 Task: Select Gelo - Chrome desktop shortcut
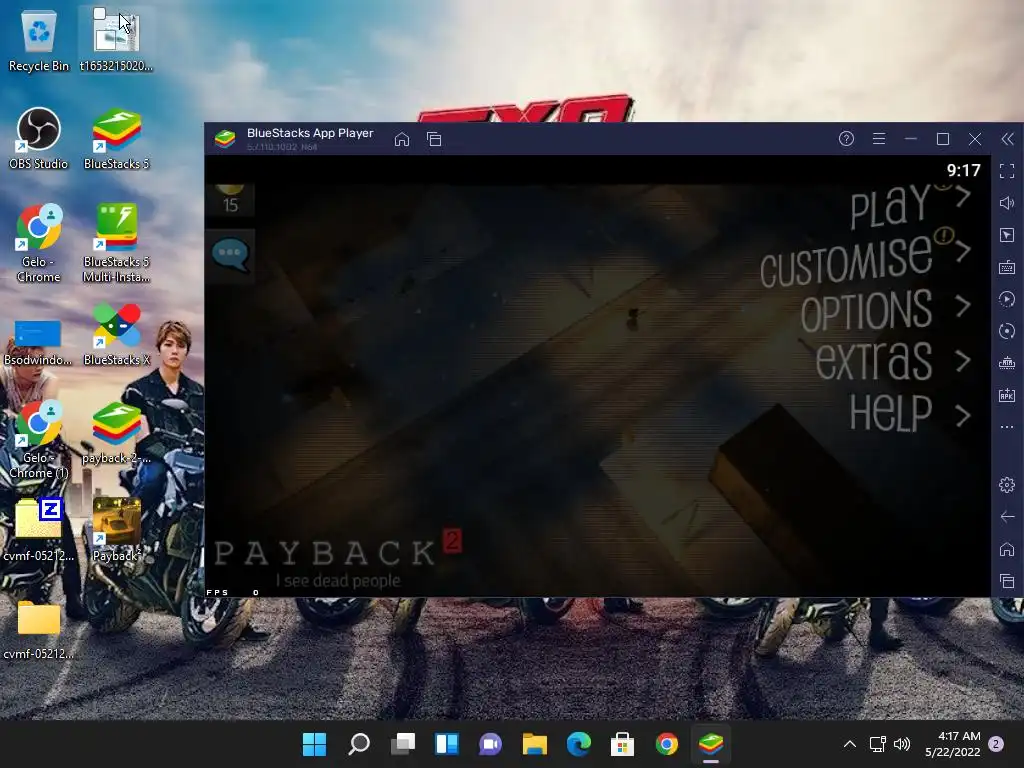pyautogui.click(x=39, y=243)
